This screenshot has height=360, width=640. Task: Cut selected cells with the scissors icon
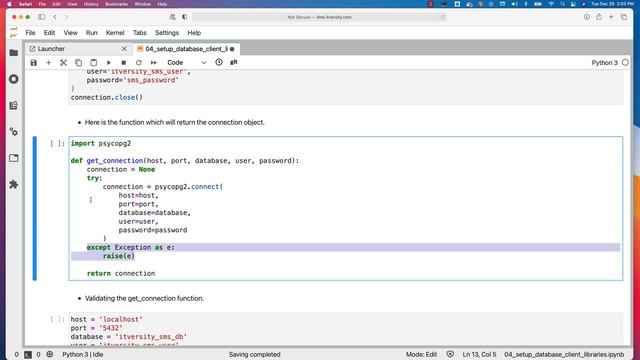(63, 62)
